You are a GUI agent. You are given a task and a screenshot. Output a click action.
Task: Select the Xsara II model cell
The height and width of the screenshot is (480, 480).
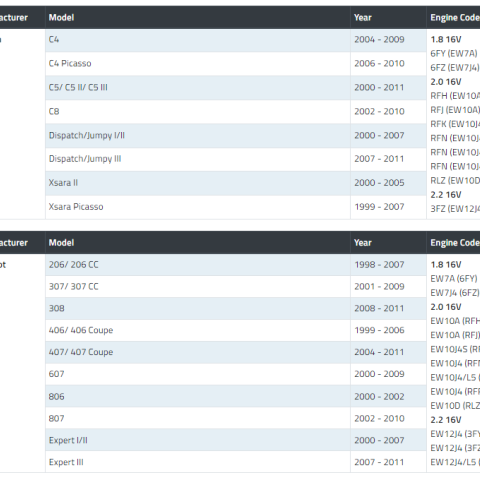198,183
